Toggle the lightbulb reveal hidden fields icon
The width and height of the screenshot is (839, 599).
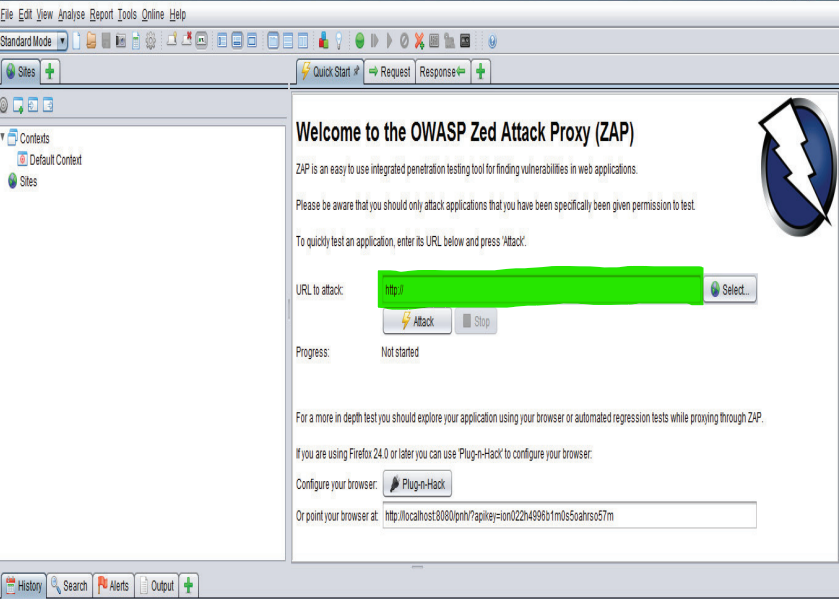339,41
